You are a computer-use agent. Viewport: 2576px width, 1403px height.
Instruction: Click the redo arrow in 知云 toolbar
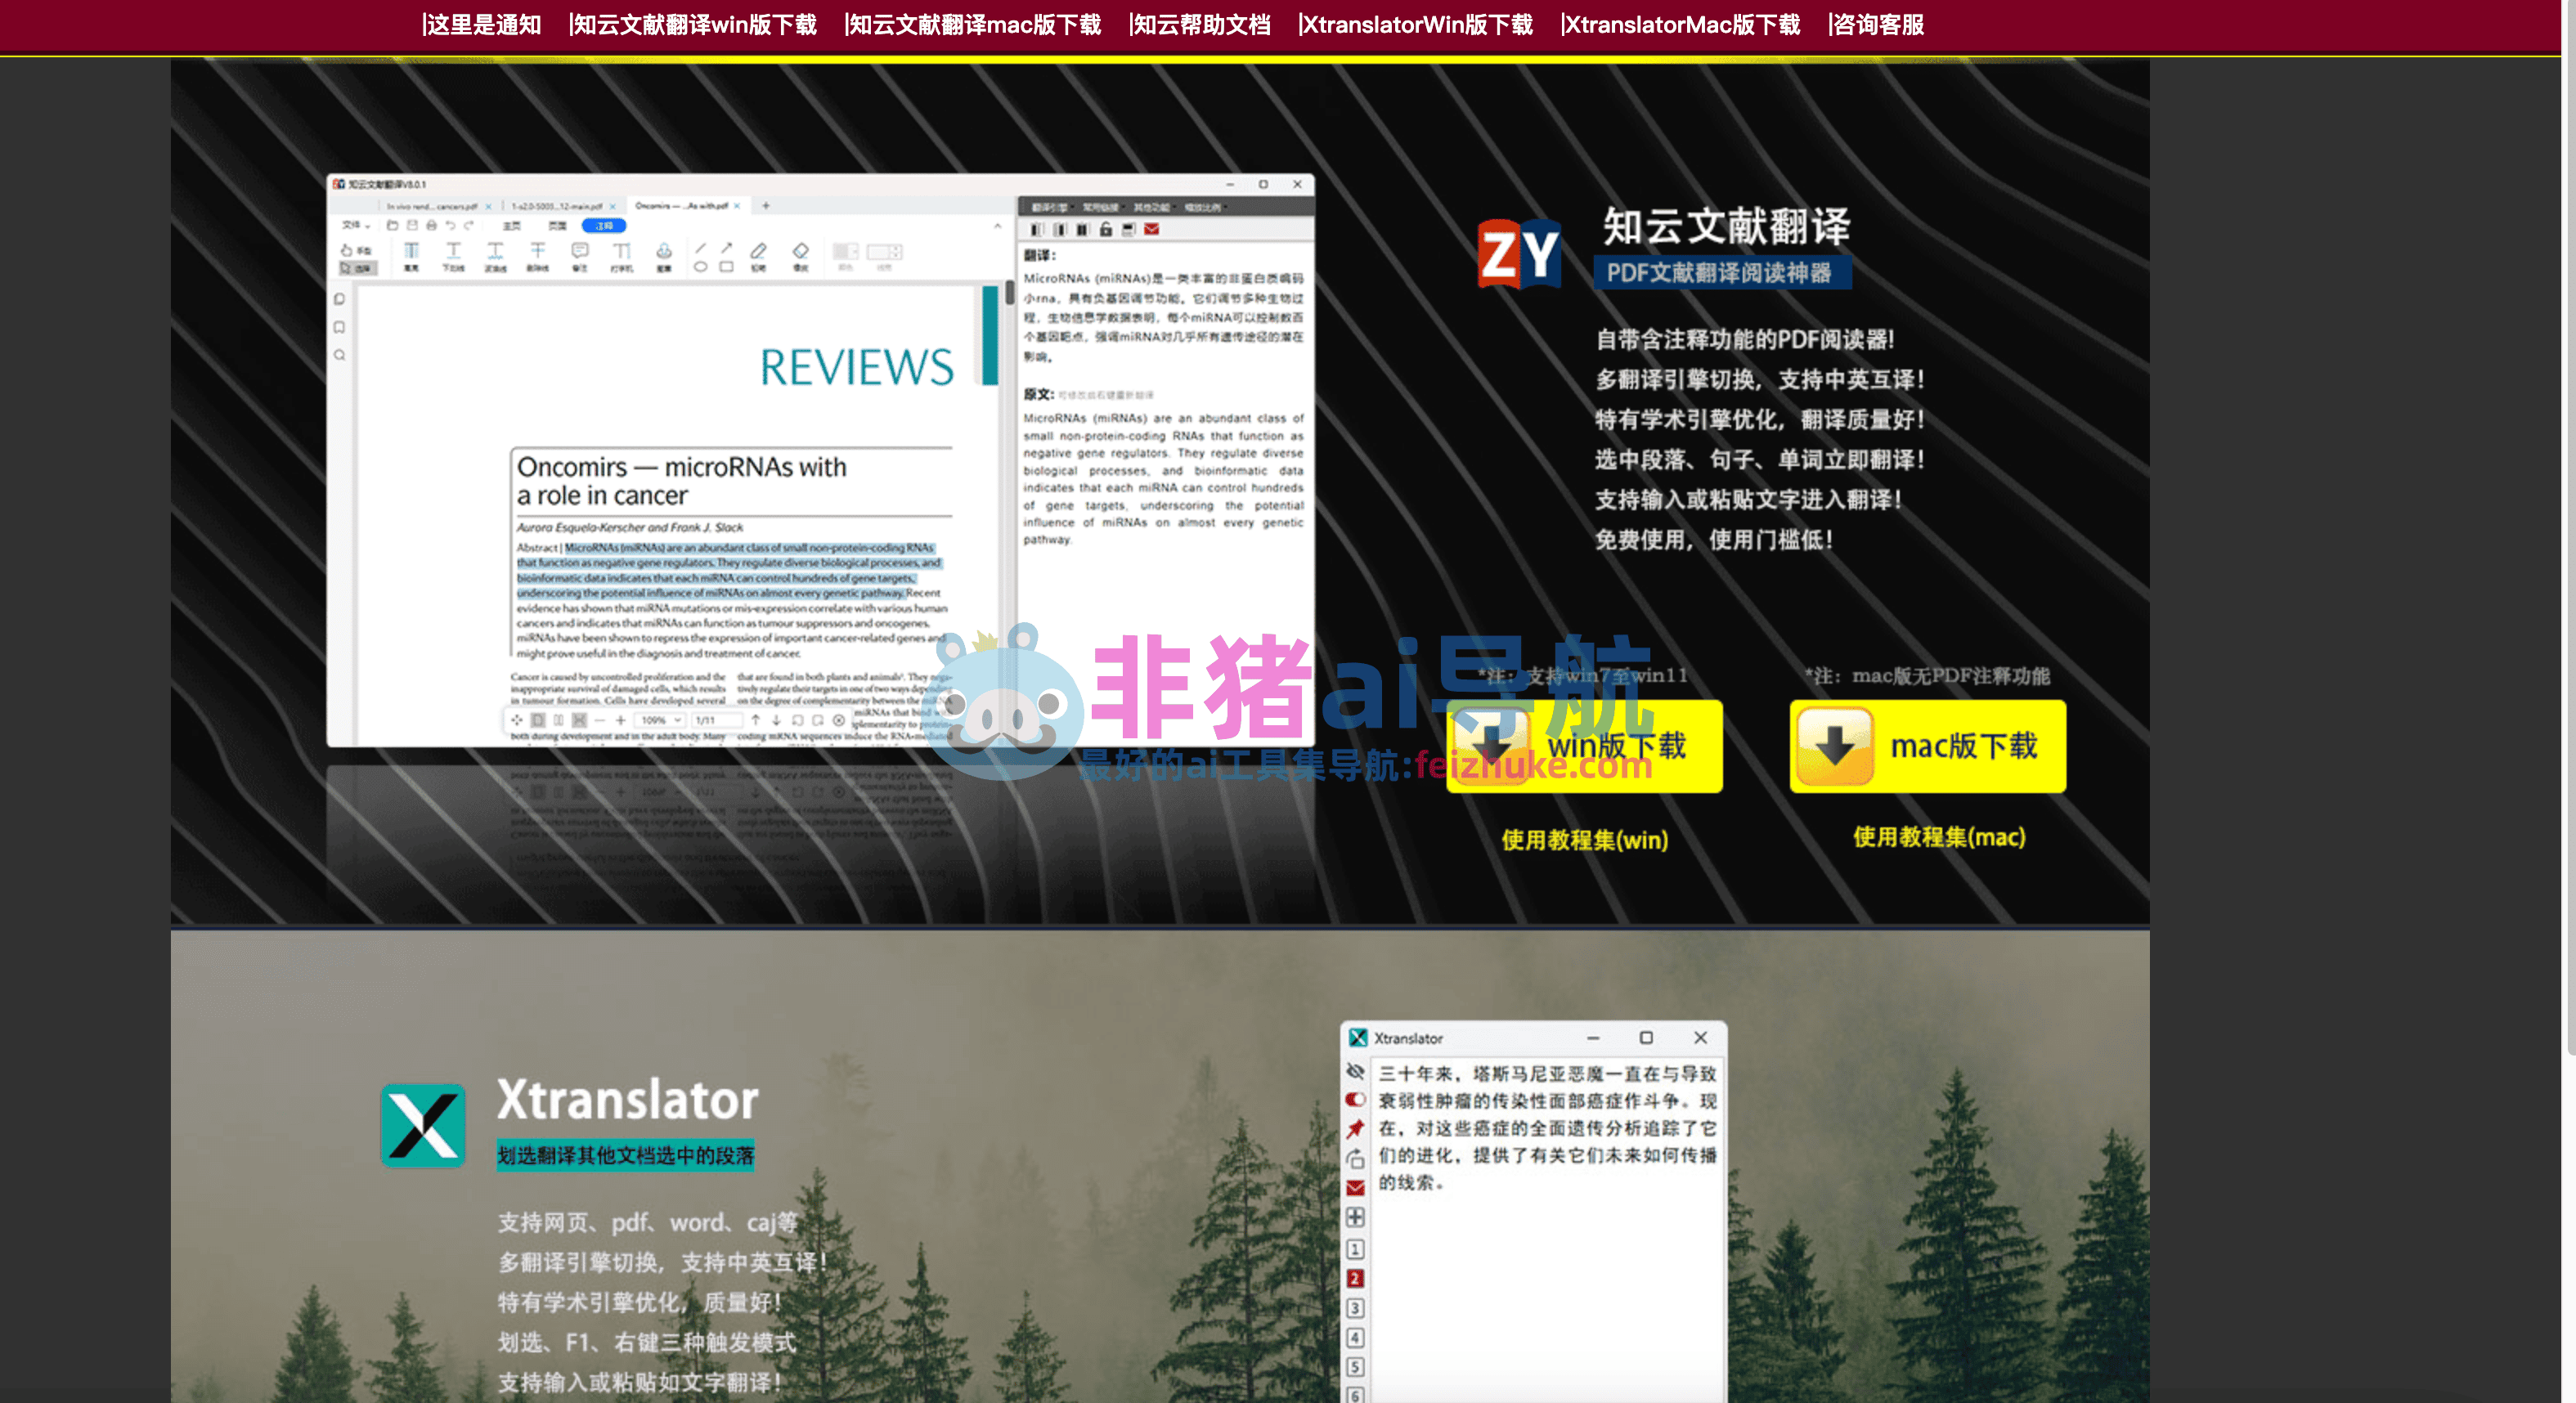coord(469,226)
